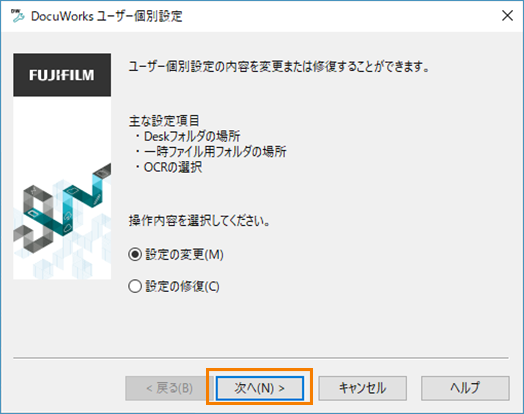Click the horizontal separator above the buttons

click(x=261, y=358)
